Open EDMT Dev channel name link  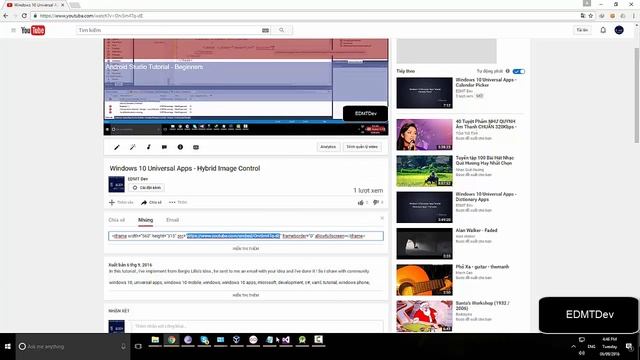pyautogui.click(x=138, y=179)
